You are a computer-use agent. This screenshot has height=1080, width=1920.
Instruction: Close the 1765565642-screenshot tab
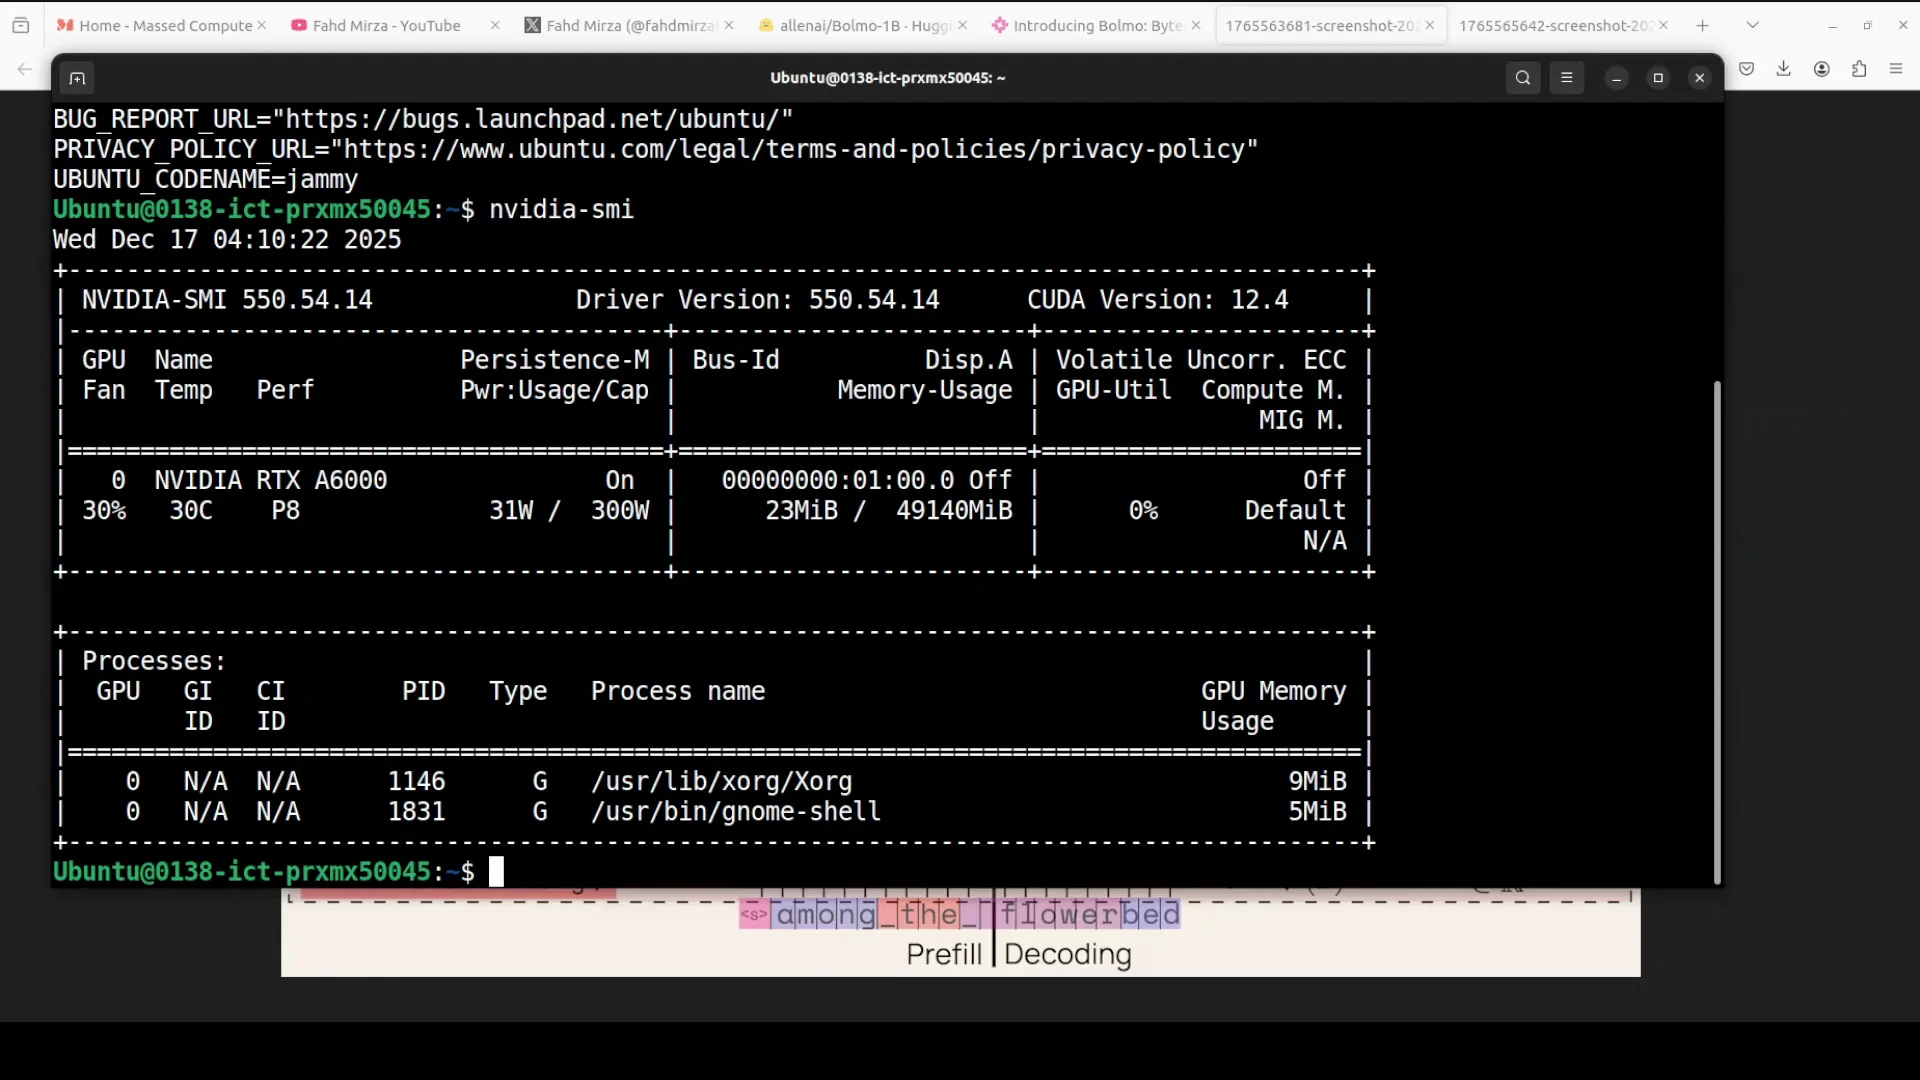(1664, 24)
